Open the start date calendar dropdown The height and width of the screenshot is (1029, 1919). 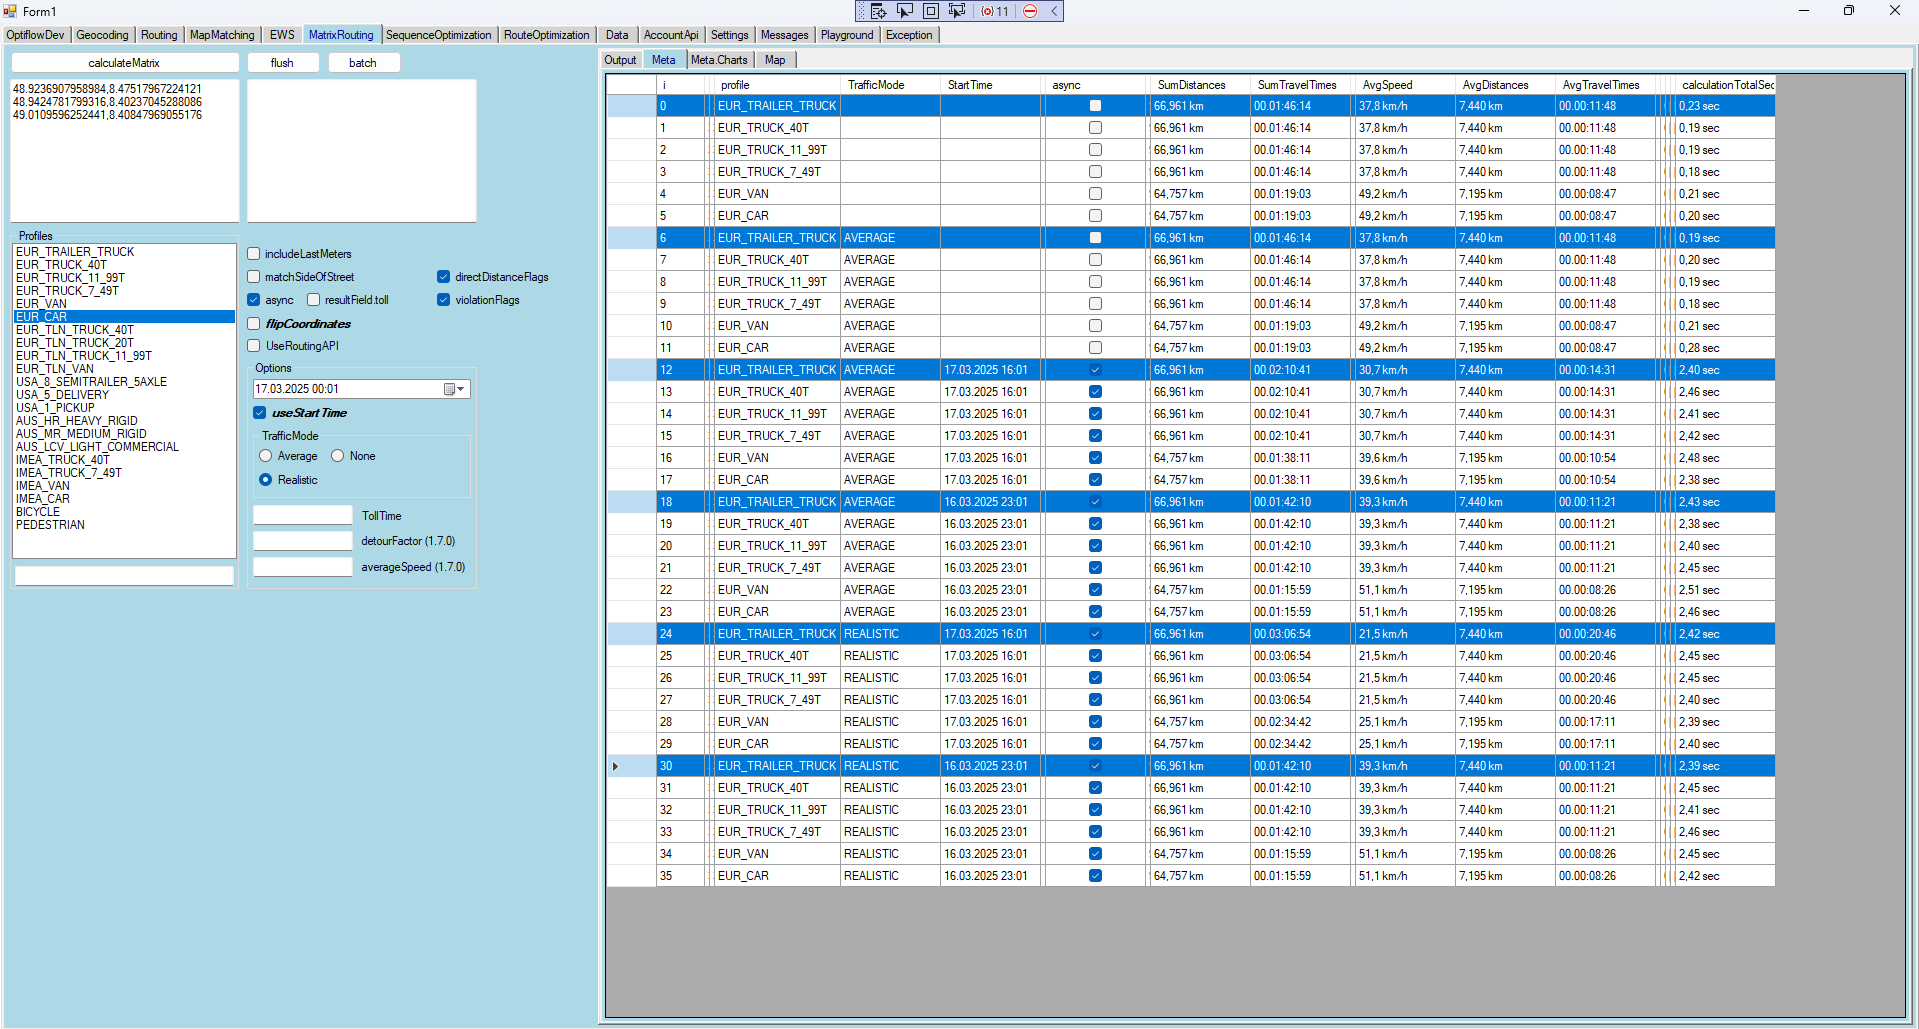[x=455, y=389]
